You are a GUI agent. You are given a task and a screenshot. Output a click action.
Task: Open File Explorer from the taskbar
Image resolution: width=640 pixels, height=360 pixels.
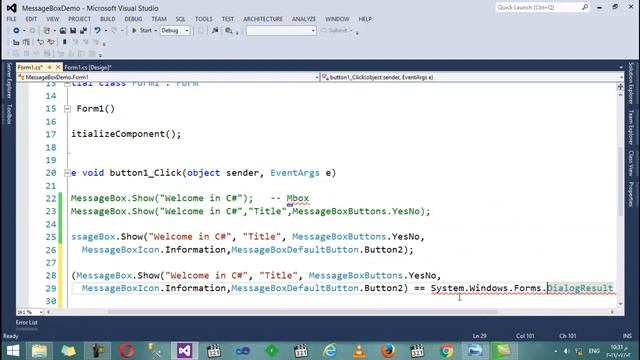pyautogui.click(x=39, y=351)
